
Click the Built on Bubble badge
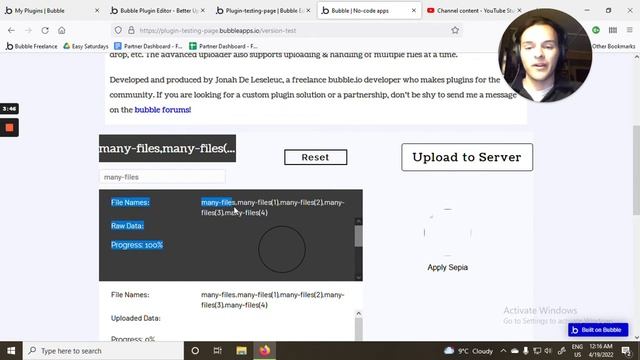pos(598,330)
